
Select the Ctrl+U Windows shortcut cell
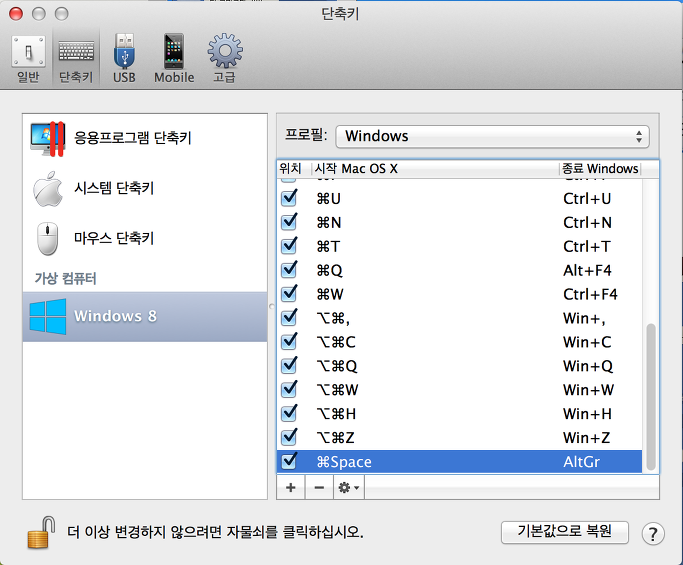pyautogui.click(x=587, y=199)
